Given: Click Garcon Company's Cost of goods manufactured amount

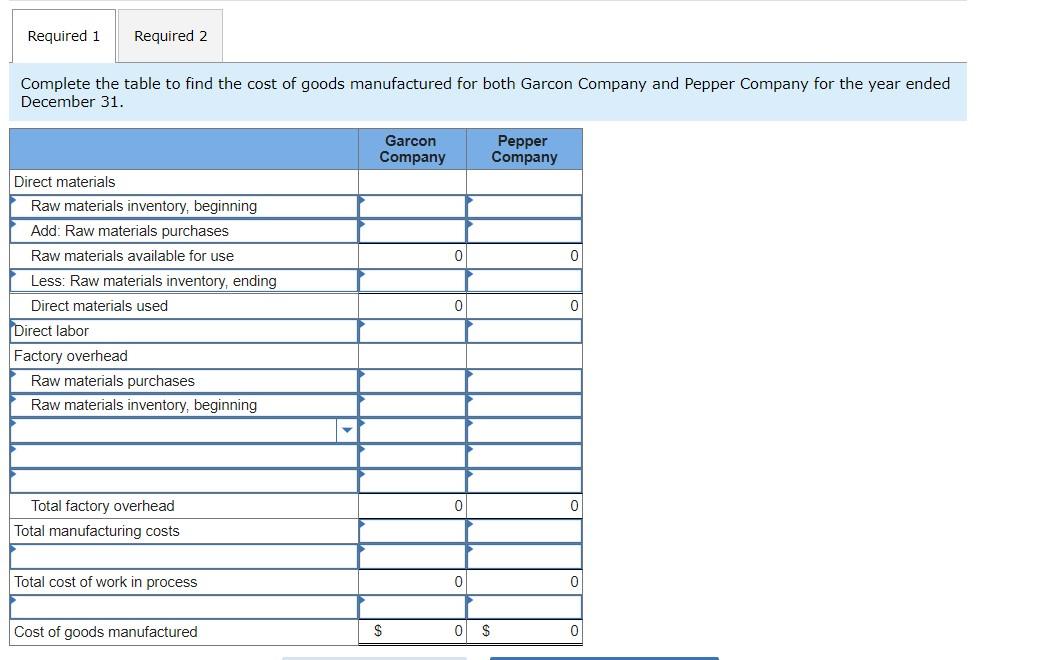Looking at the screenshot, I should point(440,631).
